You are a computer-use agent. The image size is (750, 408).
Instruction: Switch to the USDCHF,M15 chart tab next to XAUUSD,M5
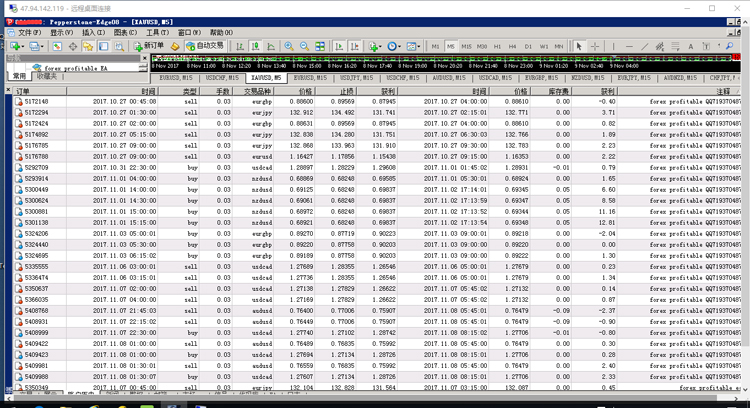pyautogui.click(x=222, y=77)
